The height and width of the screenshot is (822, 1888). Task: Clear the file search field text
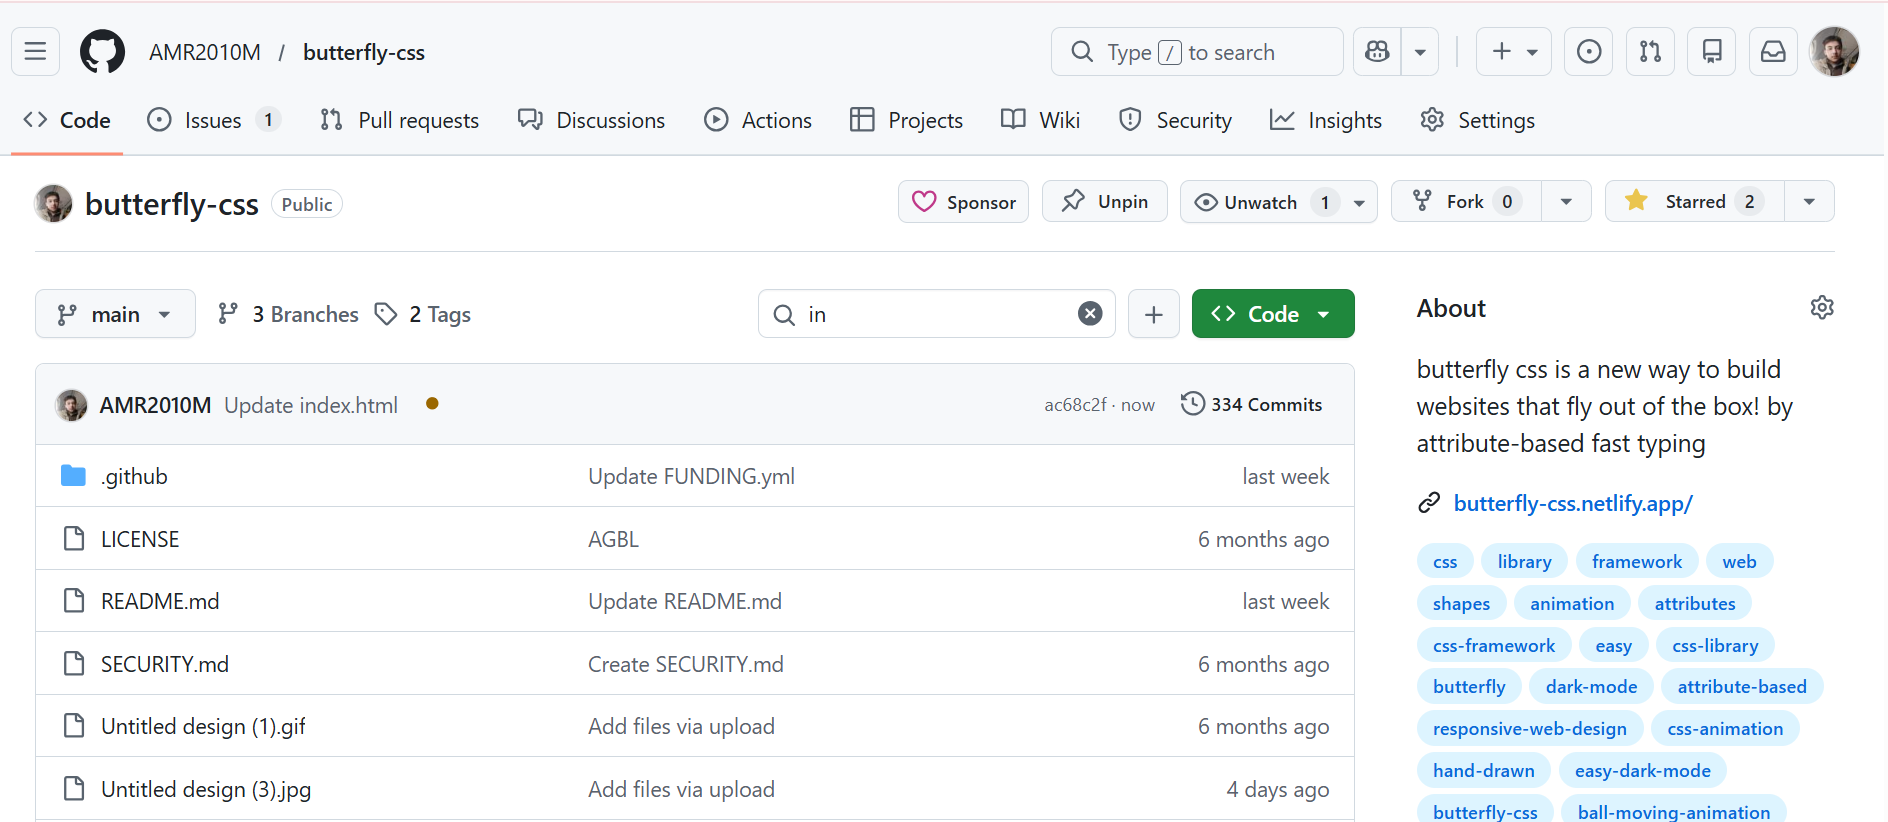pyautogui.click(x=1090, y=314)
